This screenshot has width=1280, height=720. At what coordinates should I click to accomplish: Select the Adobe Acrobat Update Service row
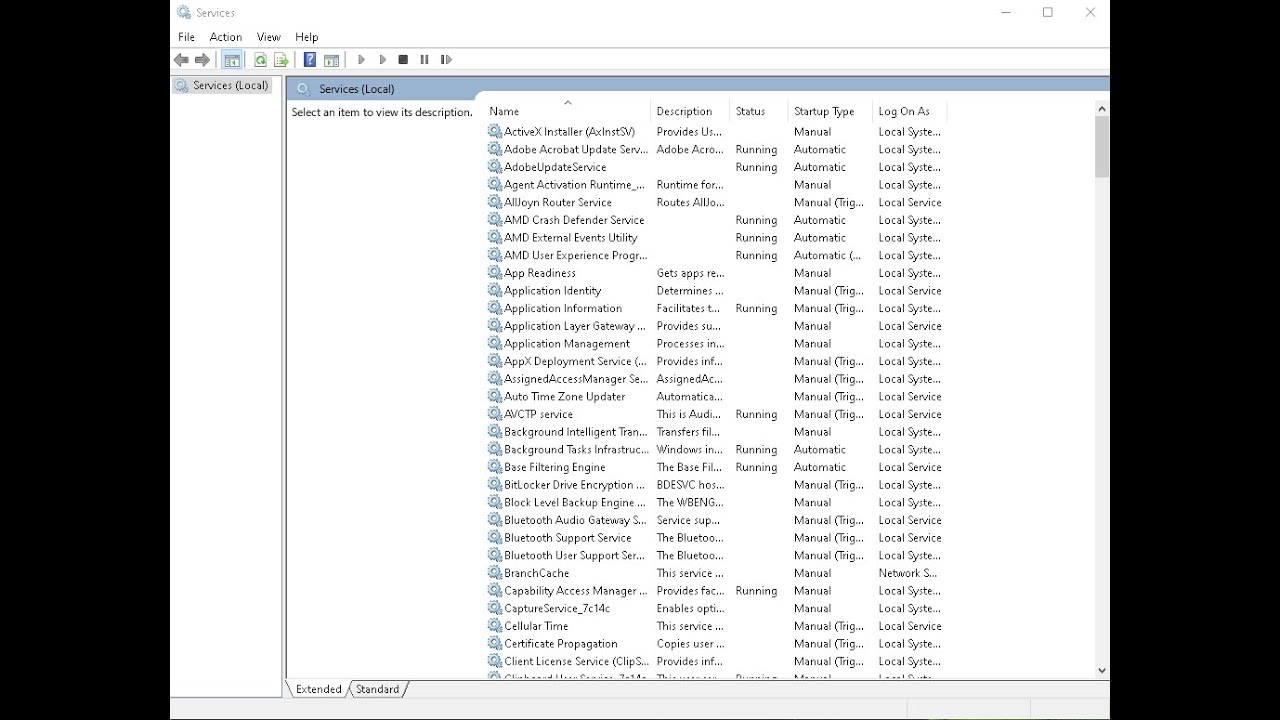(715, 150)
